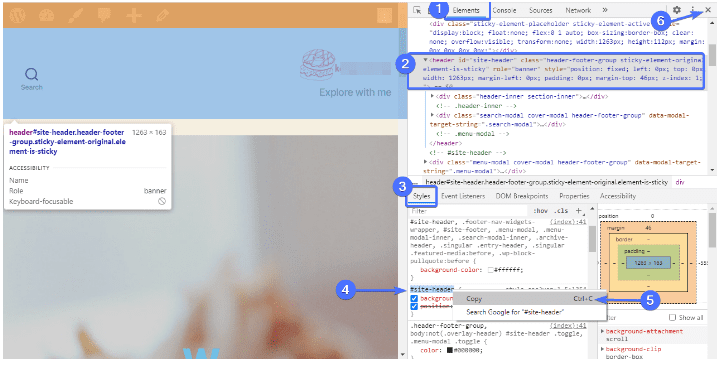This screenshot has width=720, height=366.
Task: Click the customize paintbrush icon
Action: click(76, 15)
